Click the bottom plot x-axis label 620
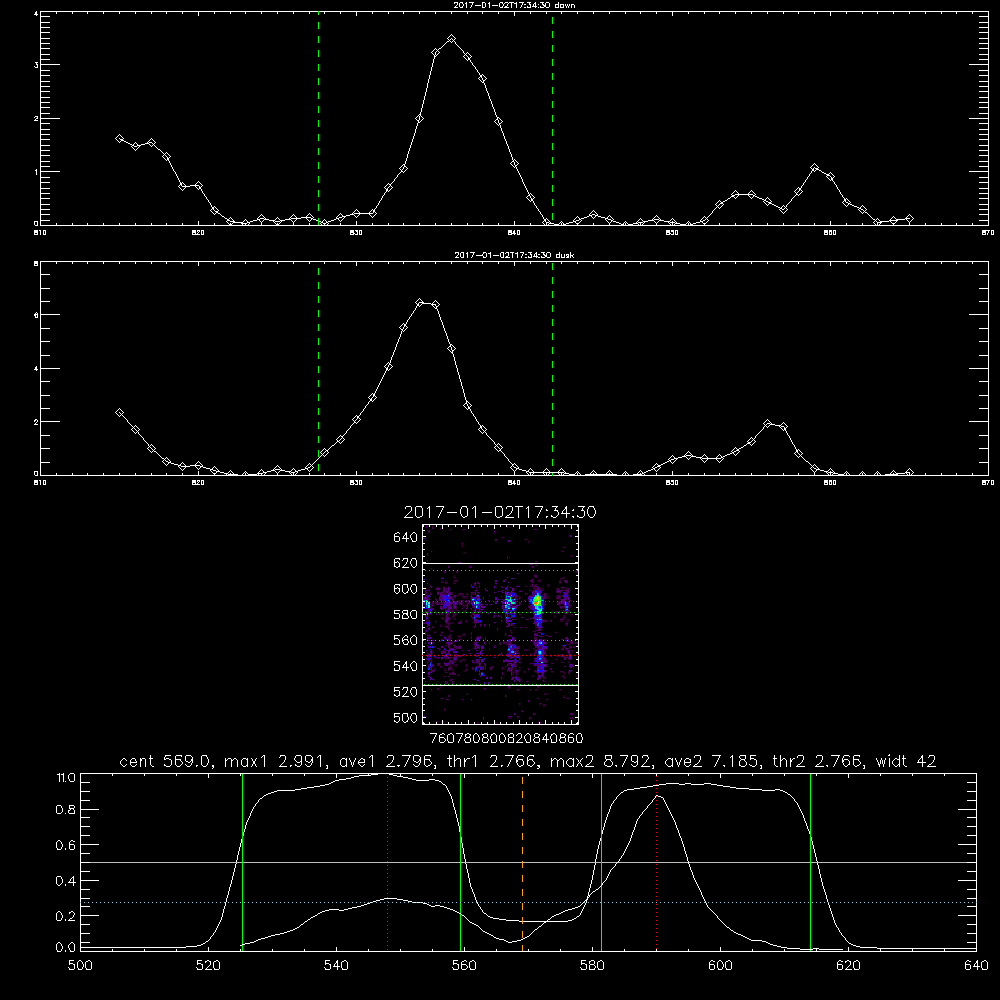 848,966
